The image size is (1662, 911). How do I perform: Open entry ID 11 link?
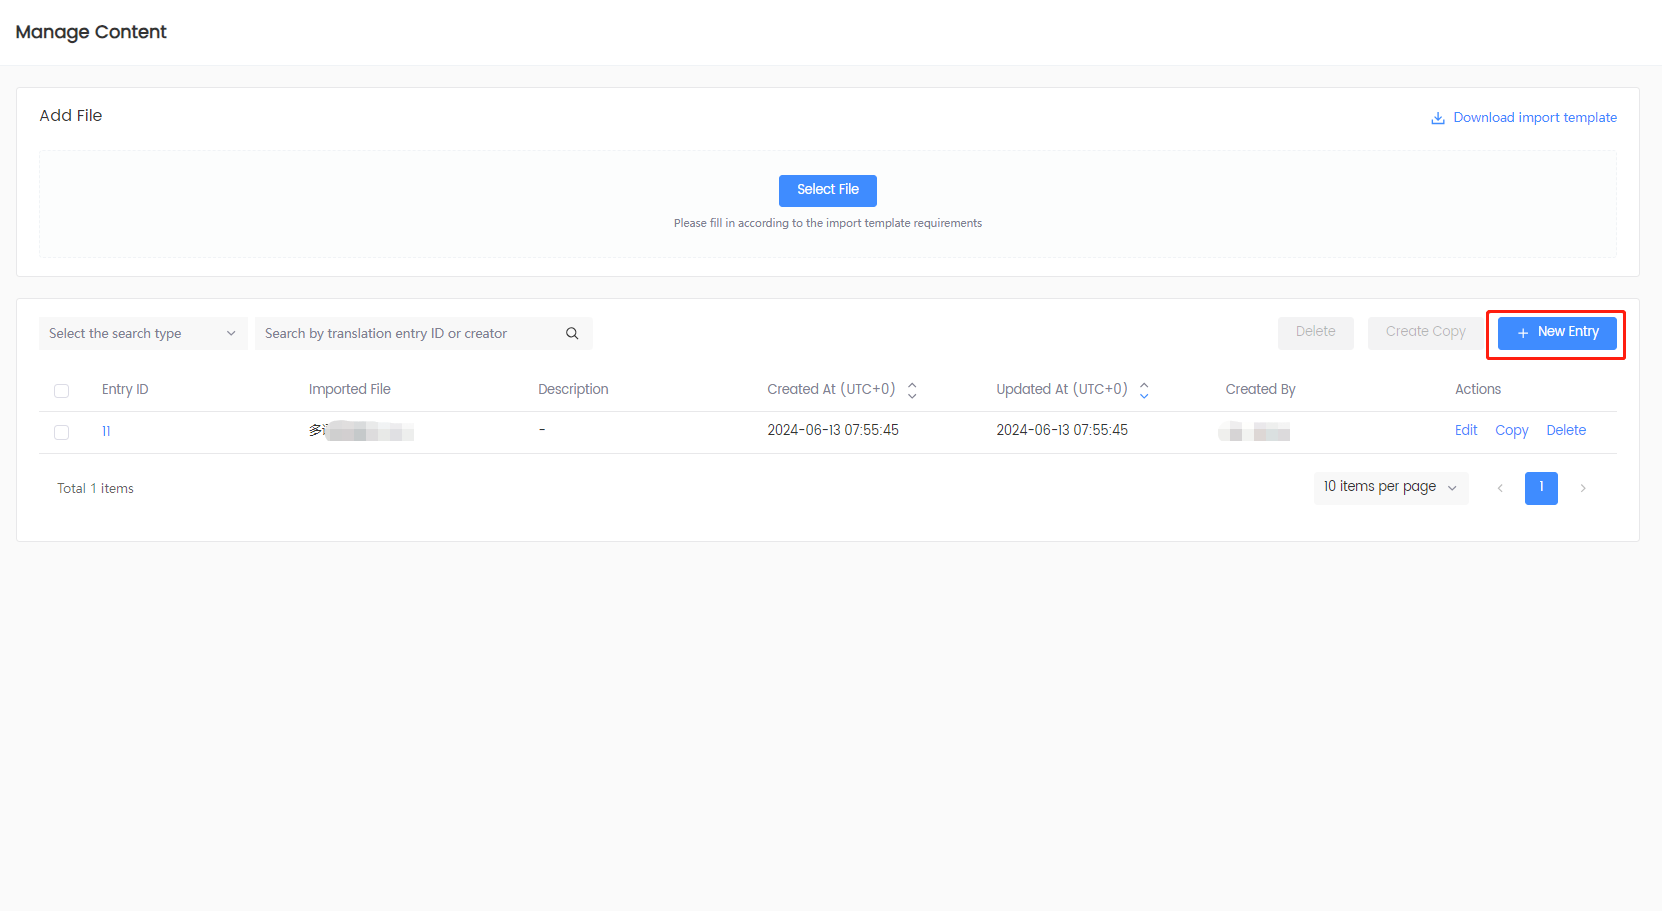tap(106, 432)
